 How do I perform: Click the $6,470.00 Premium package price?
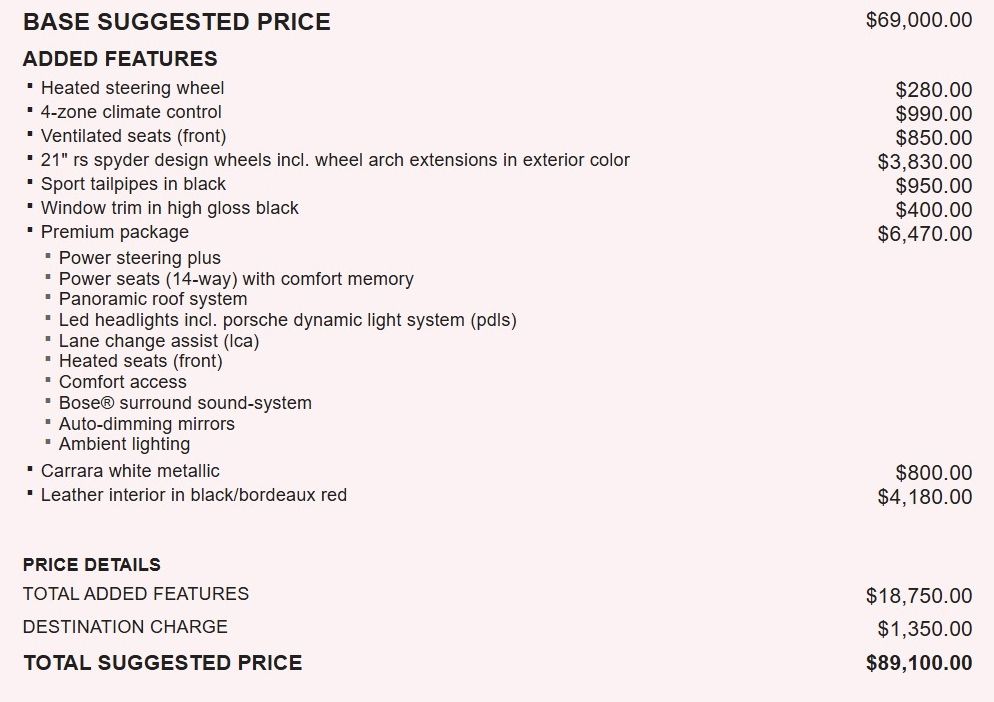(x=924, y=234)
